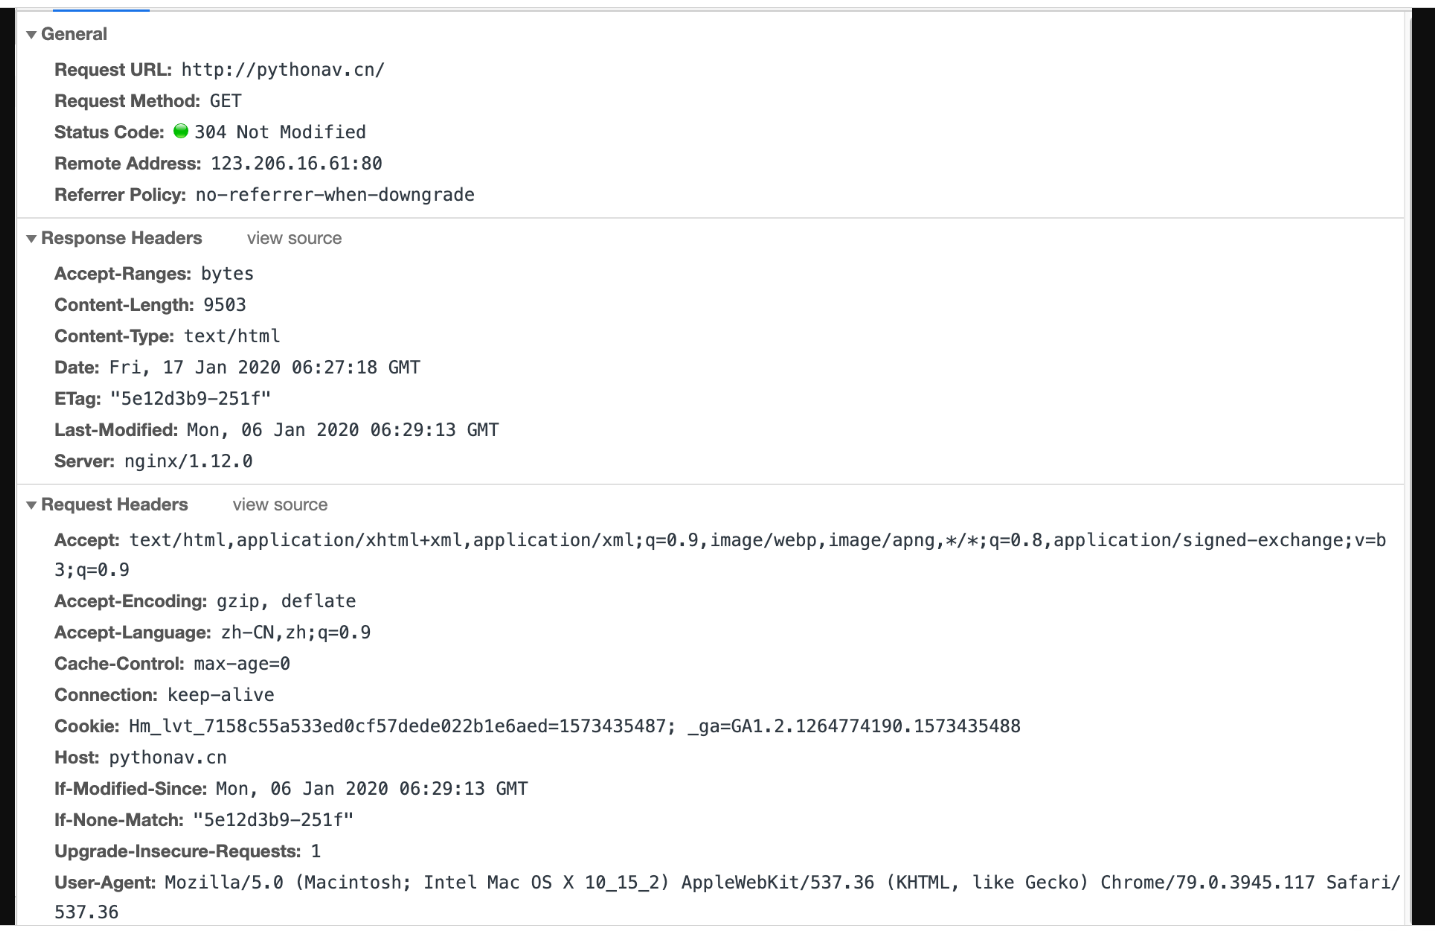Click the Referrer Policy value no-referrer-when-downgrade
This screenshot has width=1435, height=931.
335,195
